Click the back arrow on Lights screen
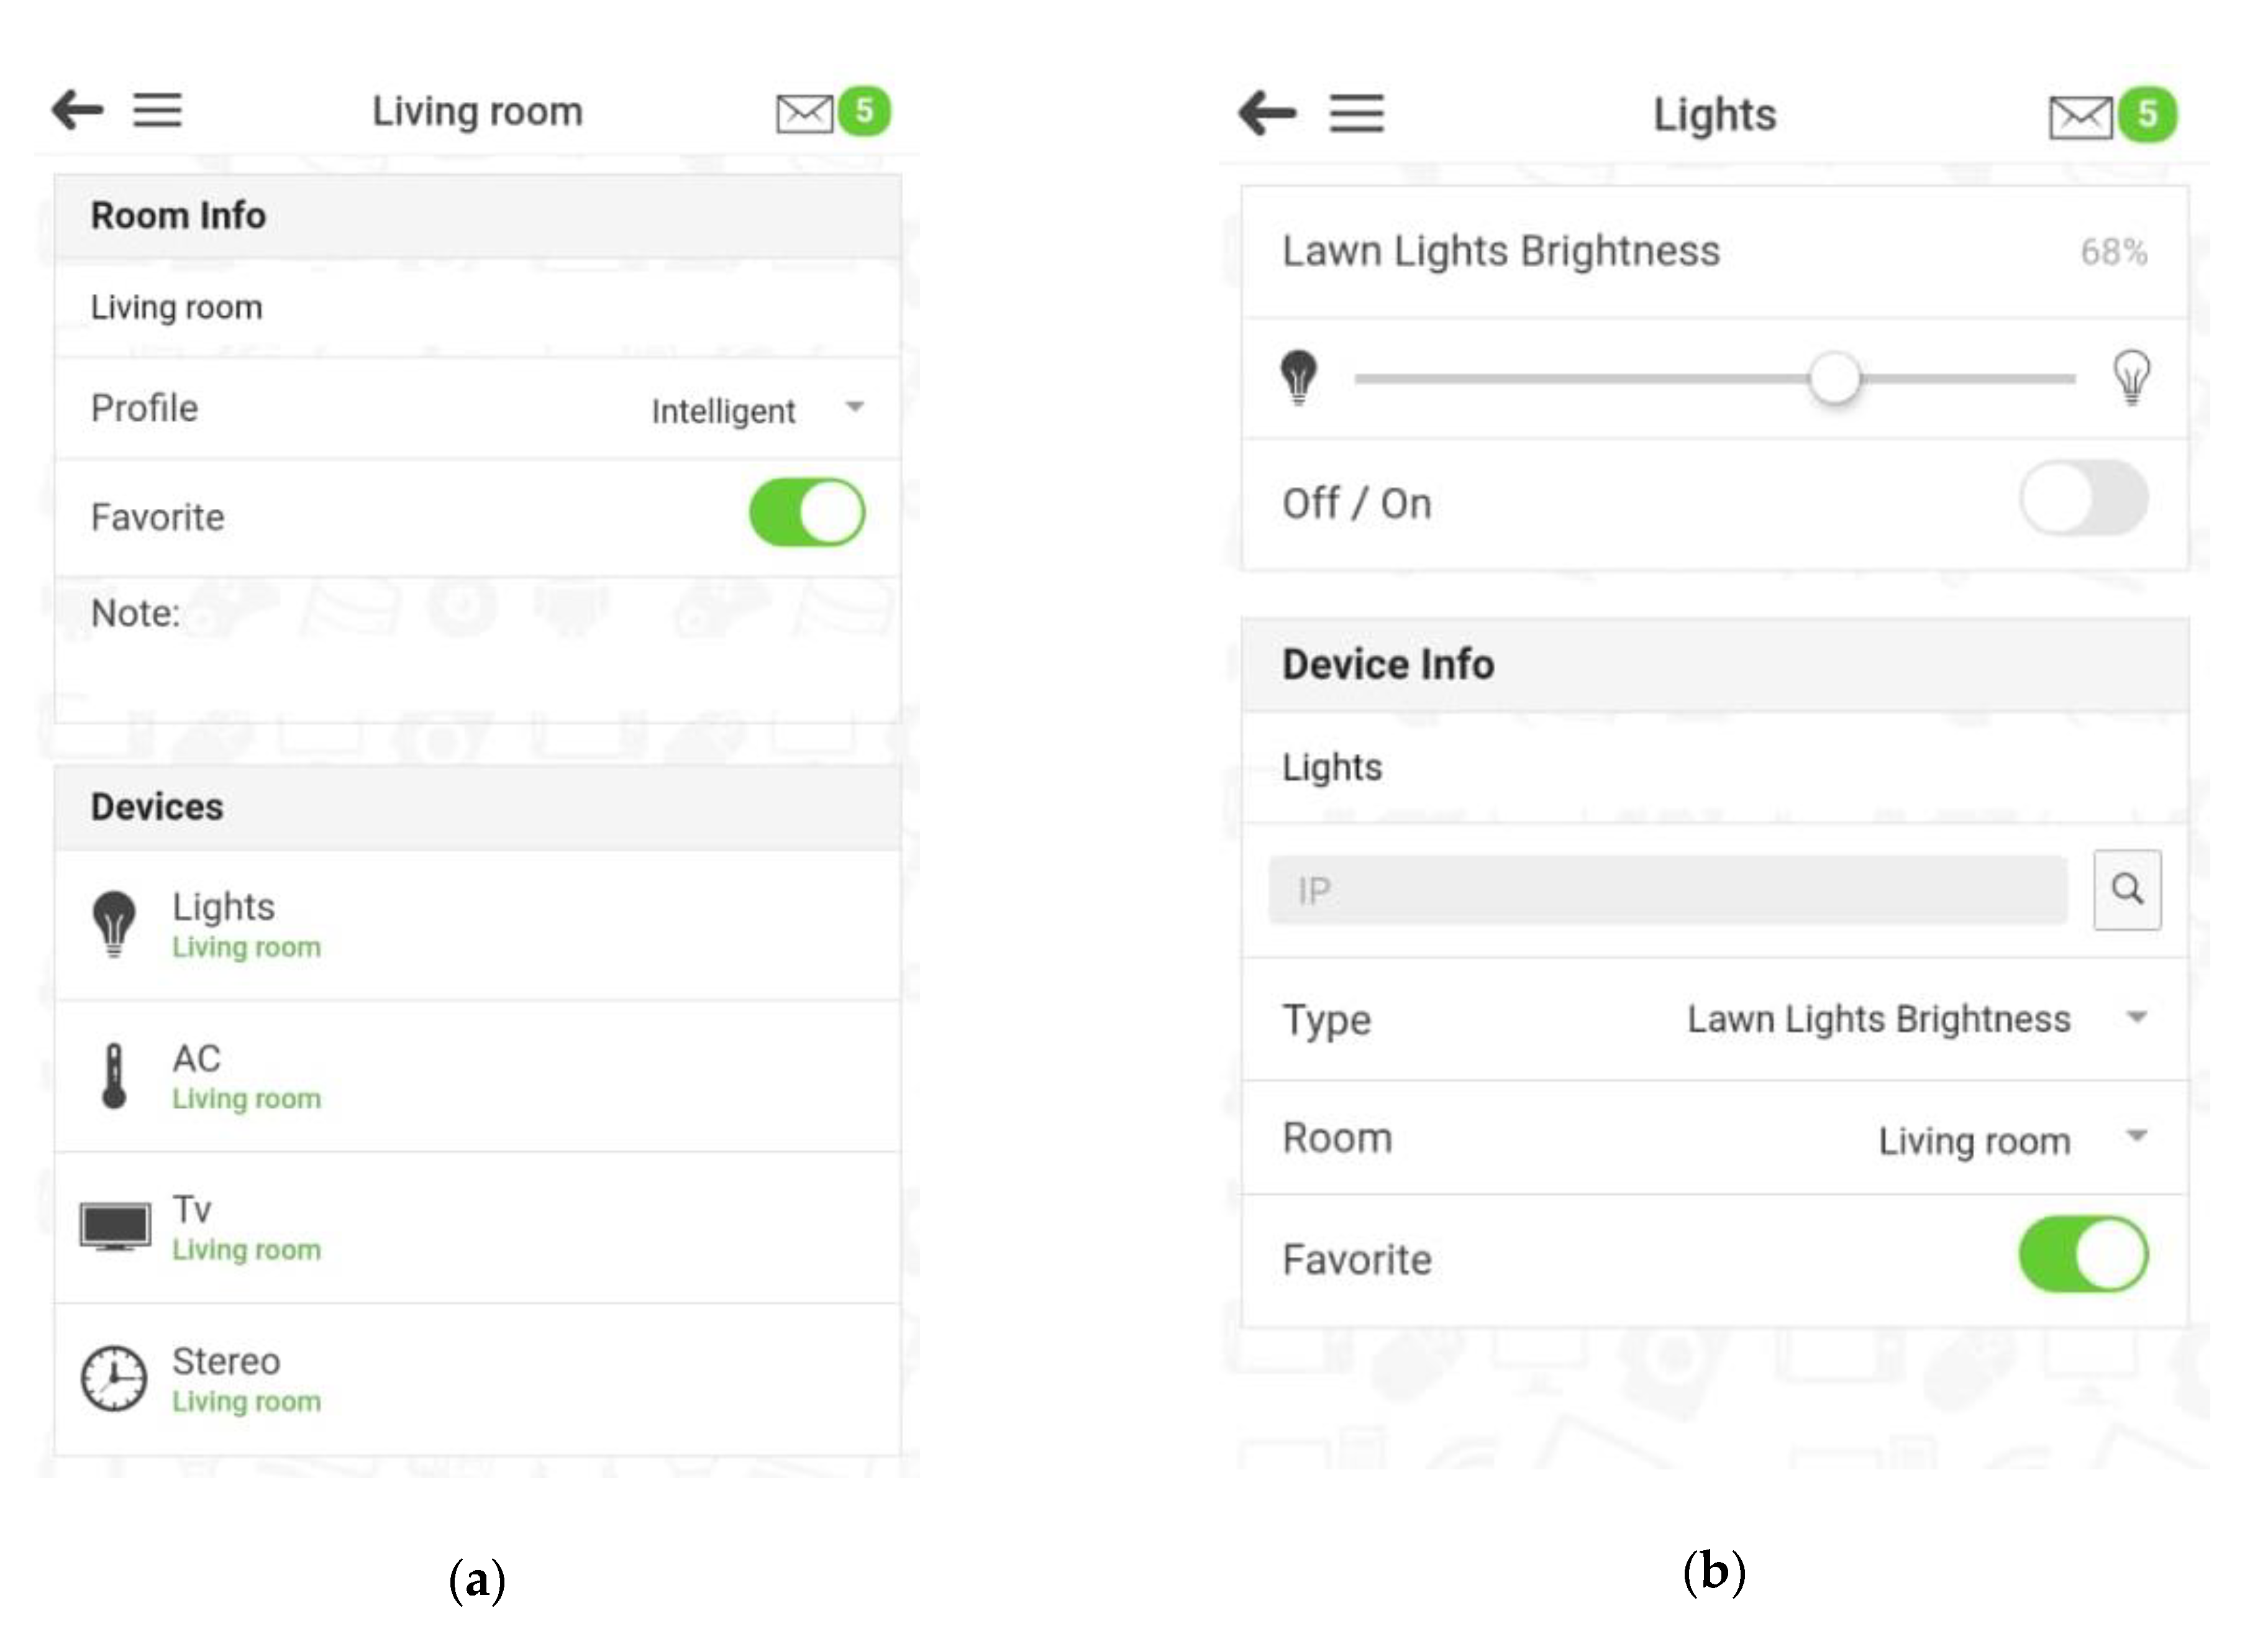This screenshot has width=2268, height=1644. point(1267,113)
